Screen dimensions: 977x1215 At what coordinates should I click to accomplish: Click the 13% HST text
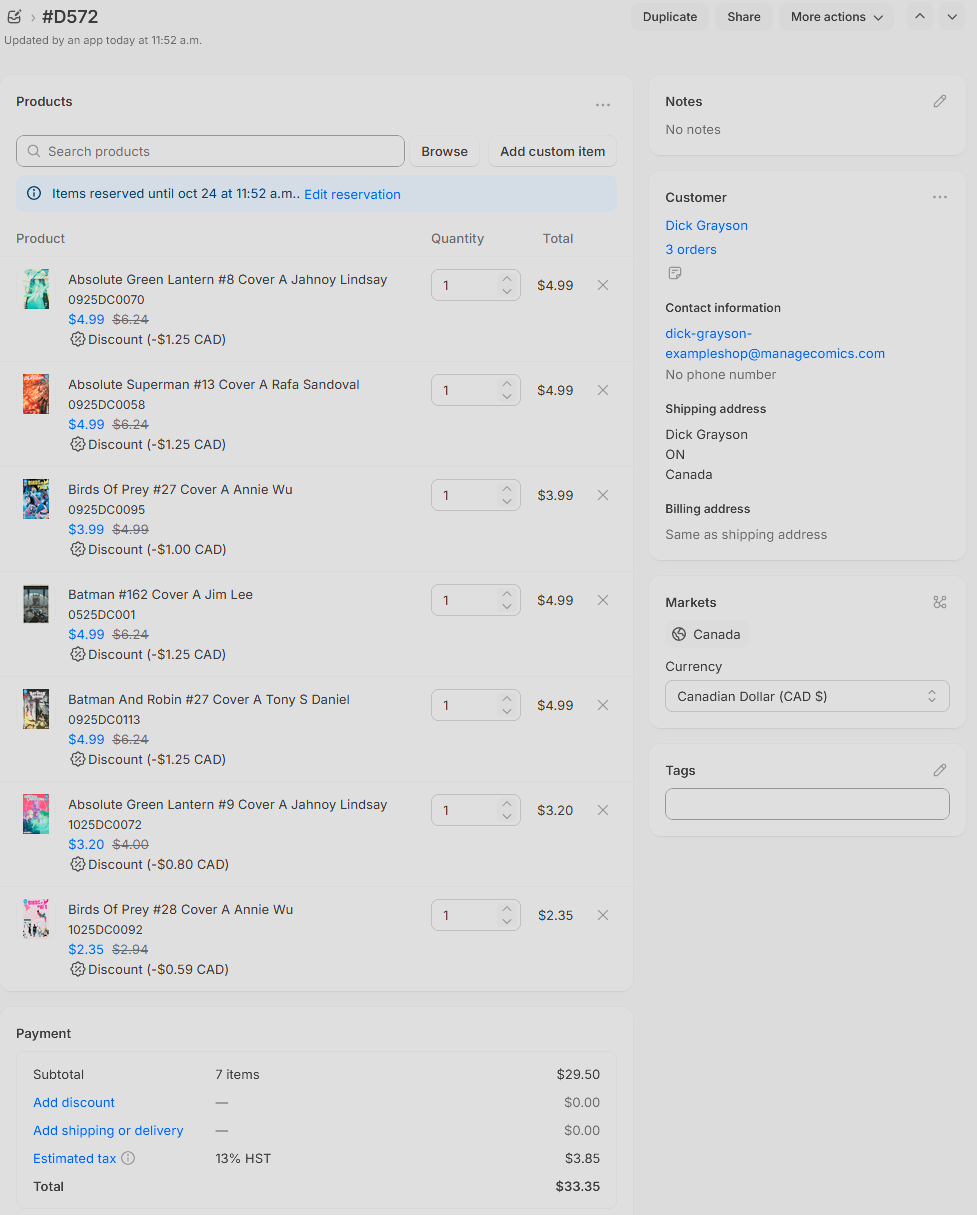point(243,1158)
